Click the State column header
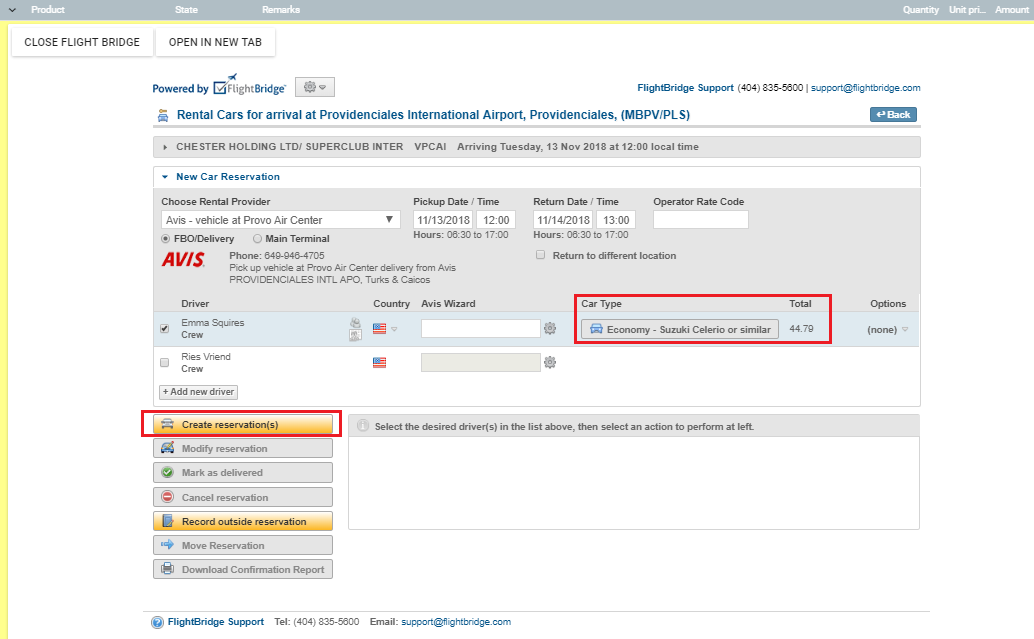The width and height of the screenshot is (1034, 639). [x=186, y=10]
